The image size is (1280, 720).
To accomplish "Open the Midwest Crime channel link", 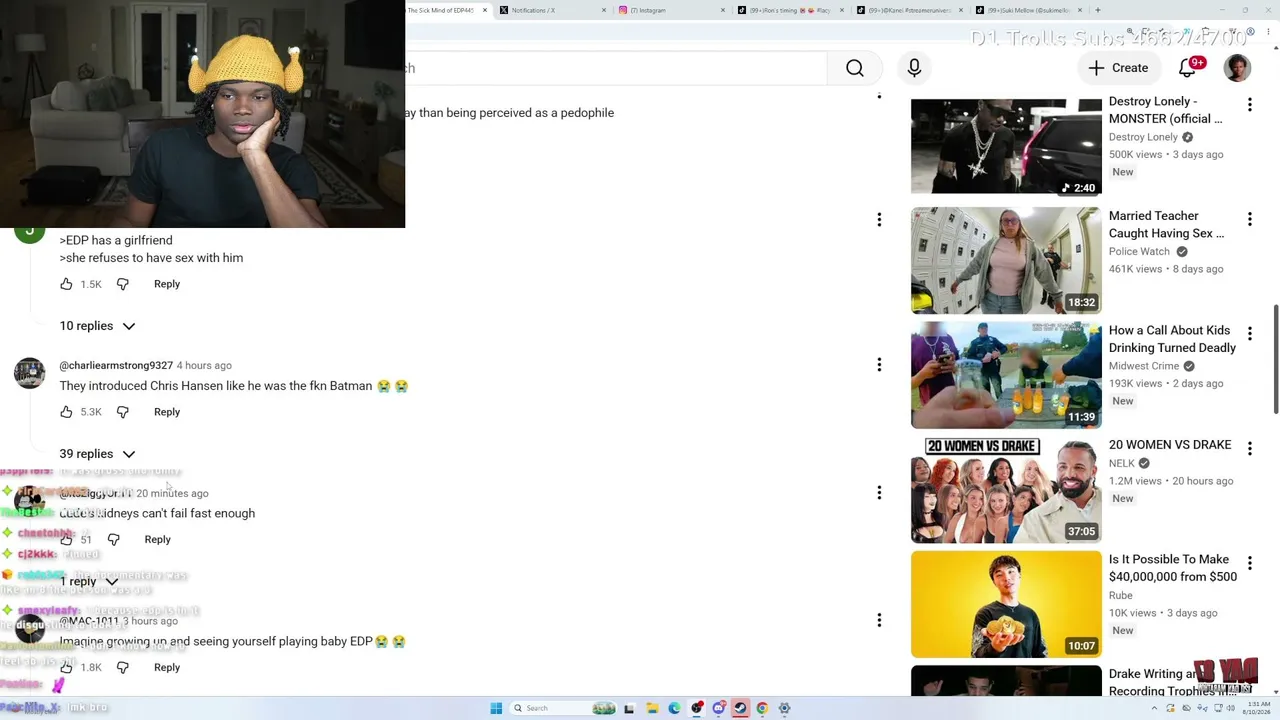I will 1144,366.
